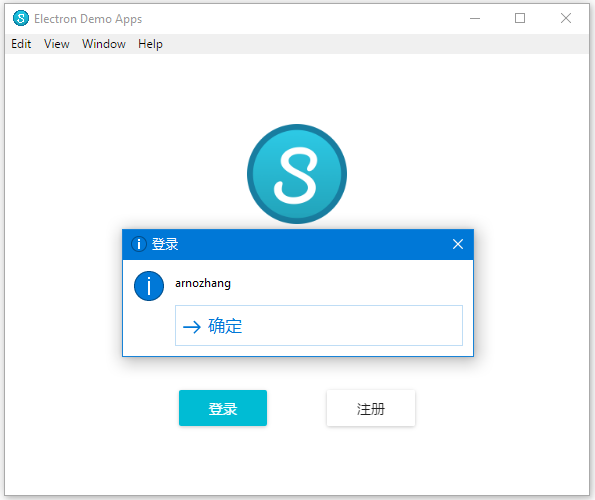This screenshot has height=500, width=595.
Task: Minimize the Electron Demo Apps window
Action: (x=475, y=18)
